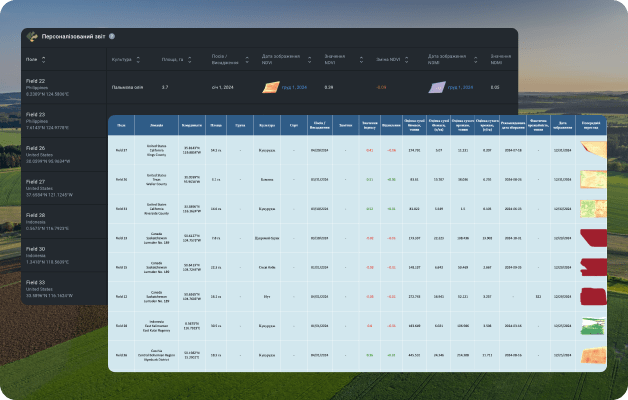Select Field 27 United States row
This screenshot has height=400, width=628.
pyautogui.click(x=64, y=188)
